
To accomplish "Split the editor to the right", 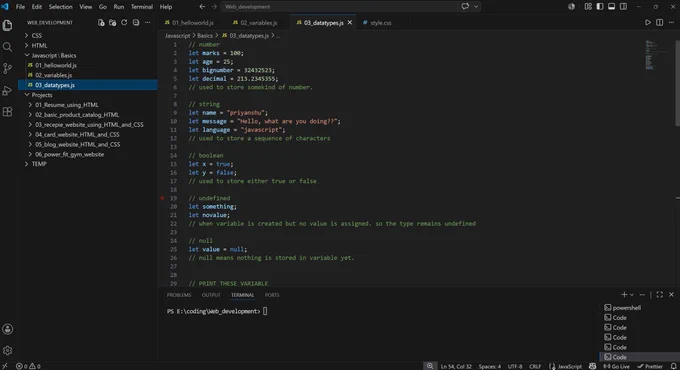I will click(659, 23).
